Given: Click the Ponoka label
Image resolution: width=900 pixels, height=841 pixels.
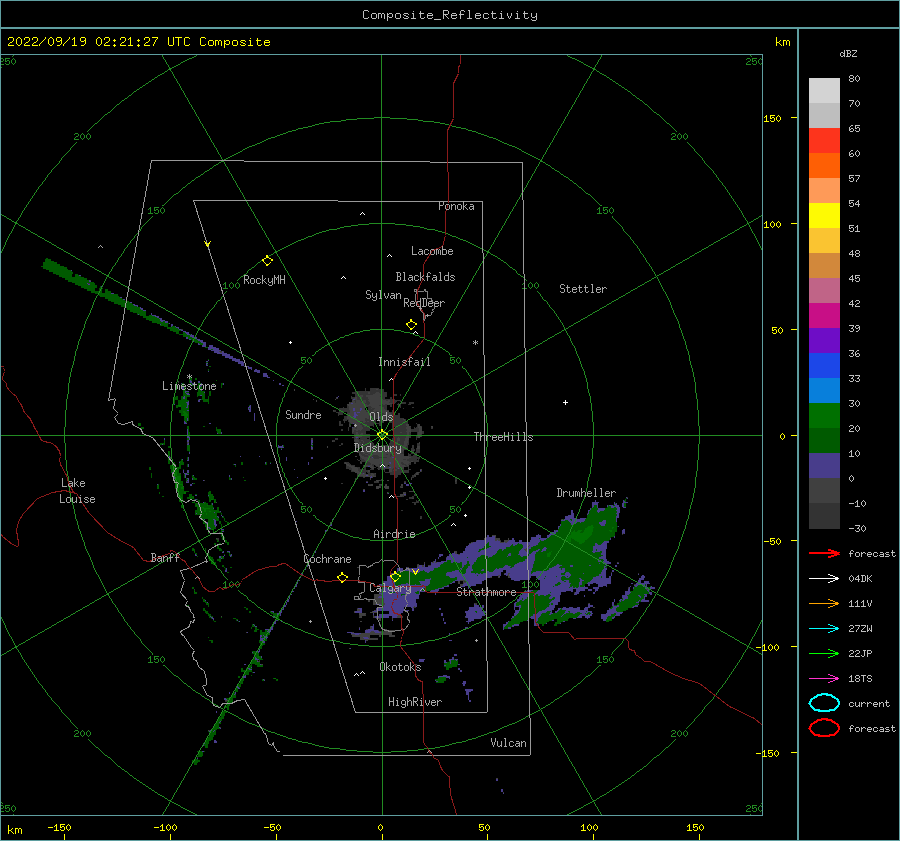Looking at the screenshot, I should click(x=456, y=207).
